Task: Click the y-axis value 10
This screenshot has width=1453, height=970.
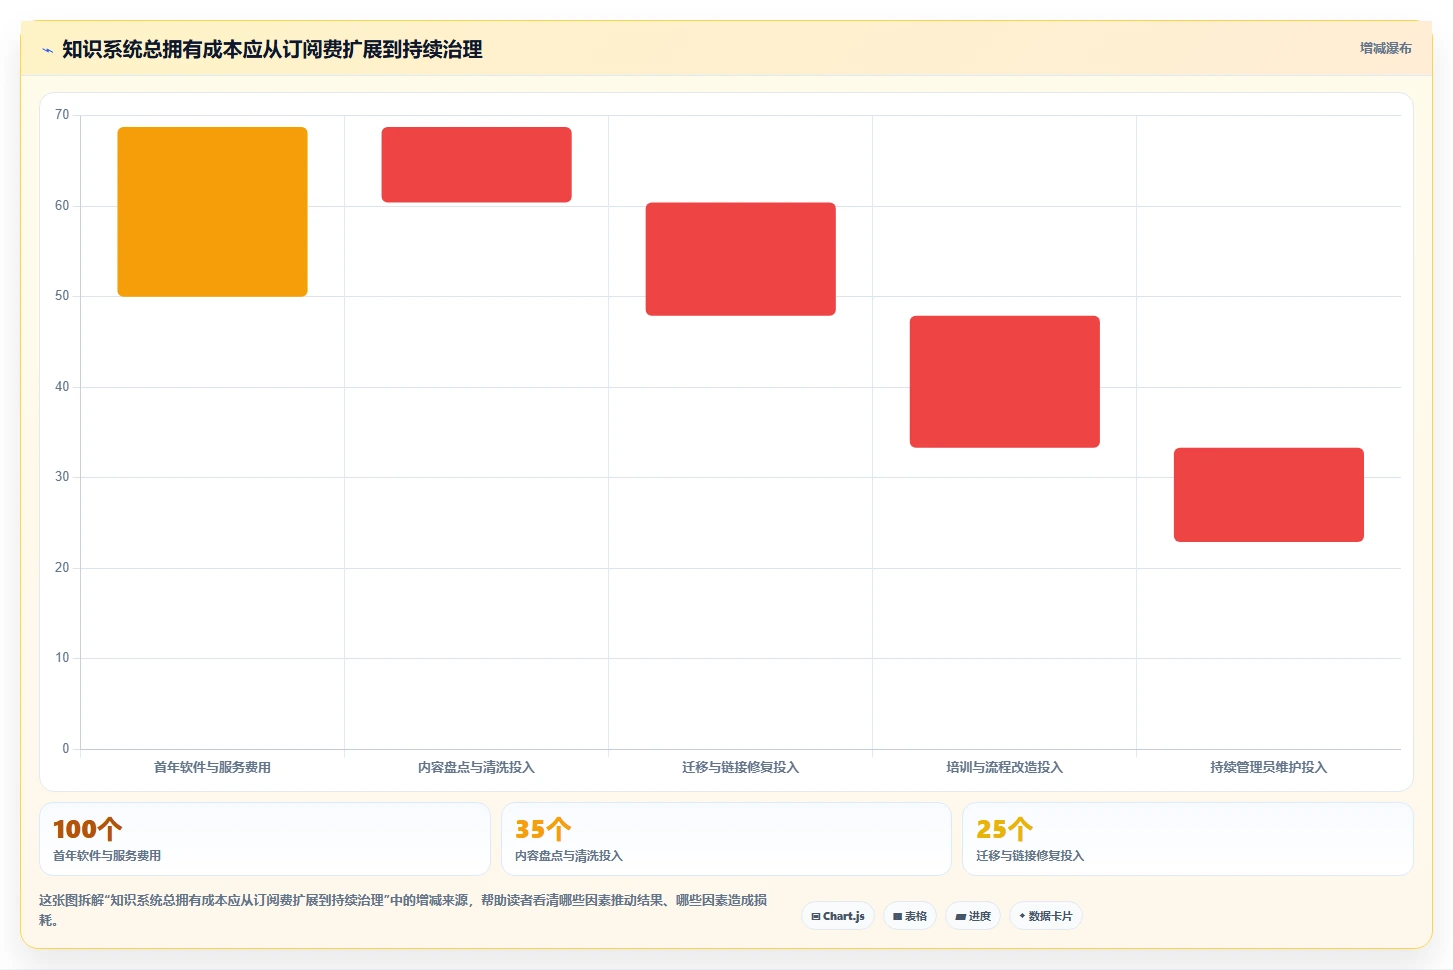Action: point(62,658)
